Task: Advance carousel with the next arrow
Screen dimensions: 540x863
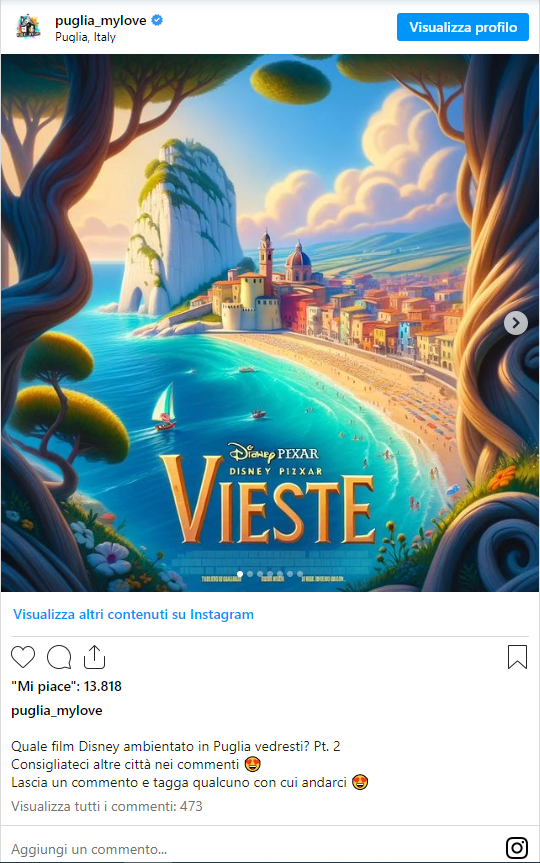Action: (516, 323)
